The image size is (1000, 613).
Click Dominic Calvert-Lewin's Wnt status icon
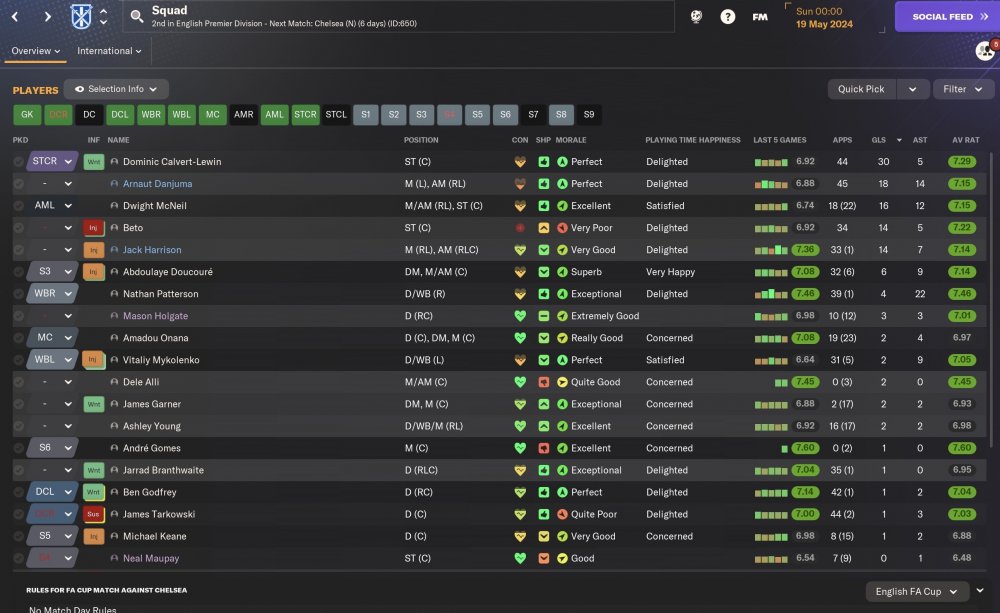click(94, 162)
